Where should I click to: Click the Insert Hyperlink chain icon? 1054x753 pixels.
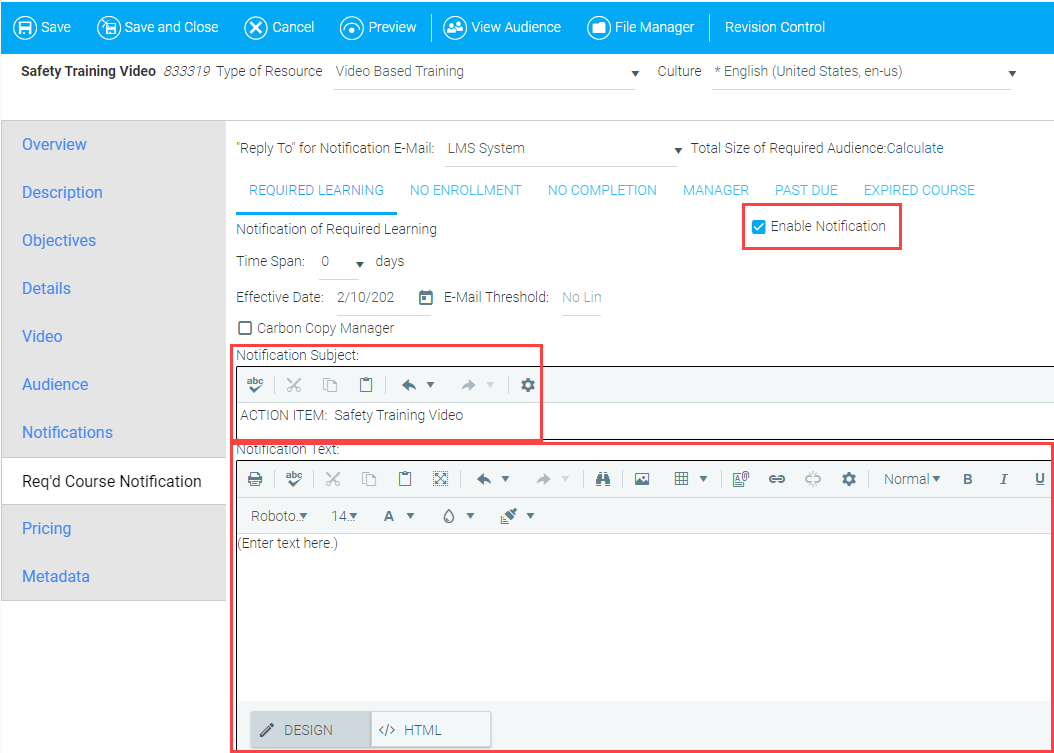(777, 479)
